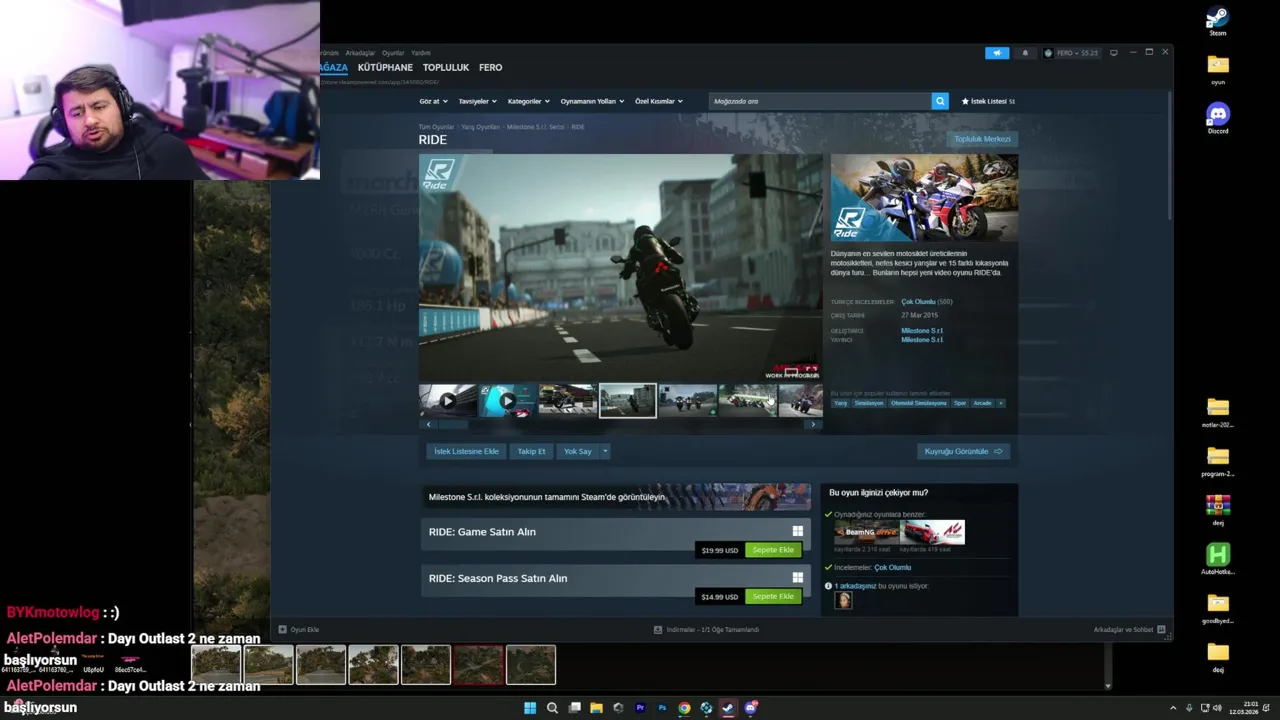Expand the 'Özel Kısımlar' dropdown
1280x720 pixels.
(x=659, y=101)
